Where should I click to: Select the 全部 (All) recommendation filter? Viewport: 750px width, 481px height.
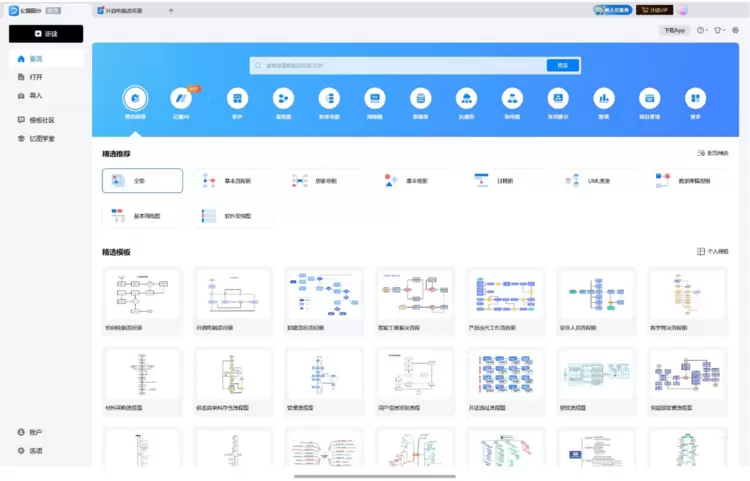142,181
